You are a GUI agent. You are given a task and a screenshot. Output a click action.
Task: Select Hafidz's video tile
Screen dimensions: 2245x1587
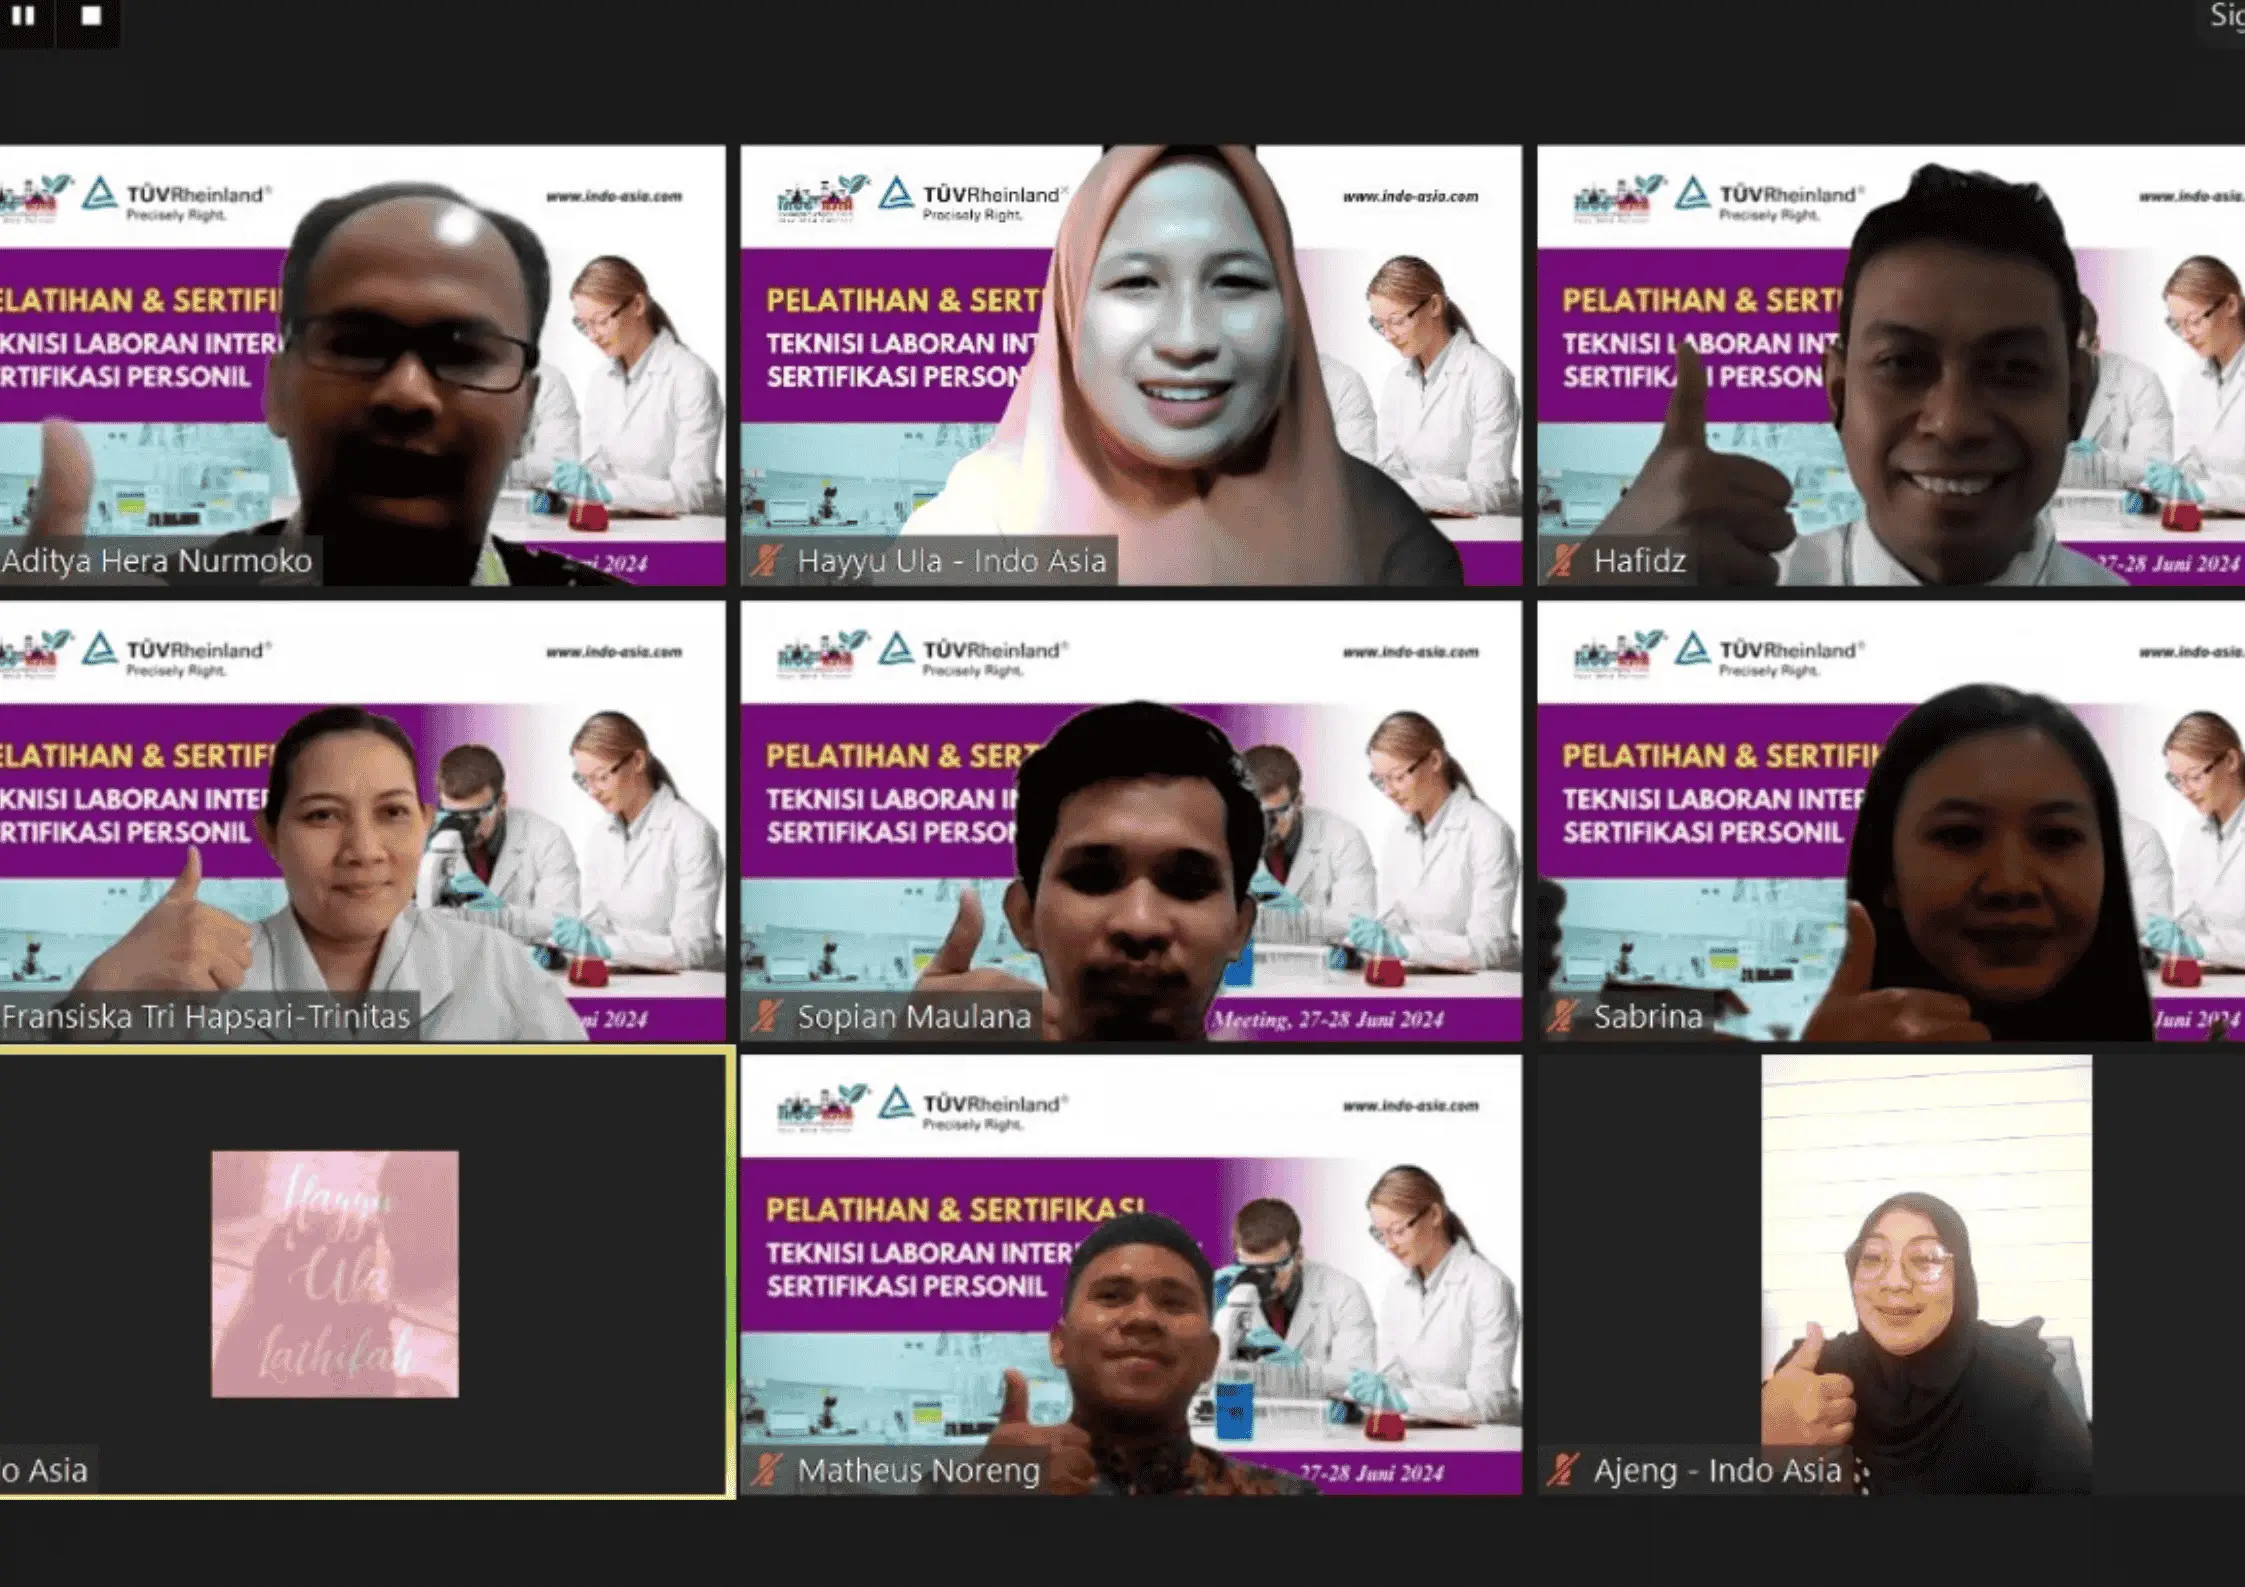pyautogui.click(x=1891, y=365)
